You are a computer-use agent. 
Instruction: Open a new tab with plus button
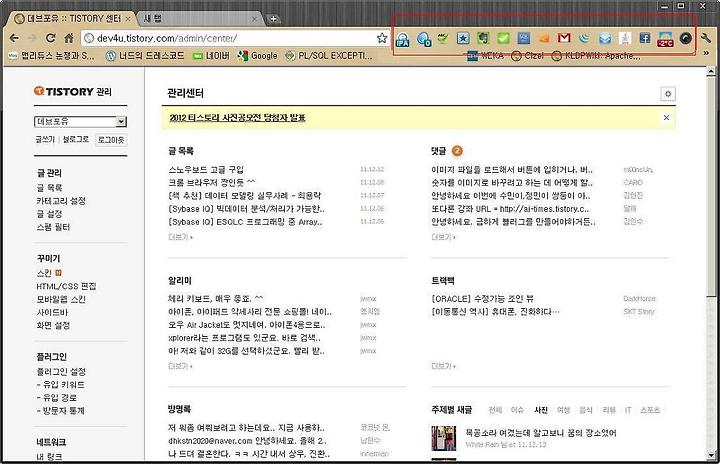273,19
